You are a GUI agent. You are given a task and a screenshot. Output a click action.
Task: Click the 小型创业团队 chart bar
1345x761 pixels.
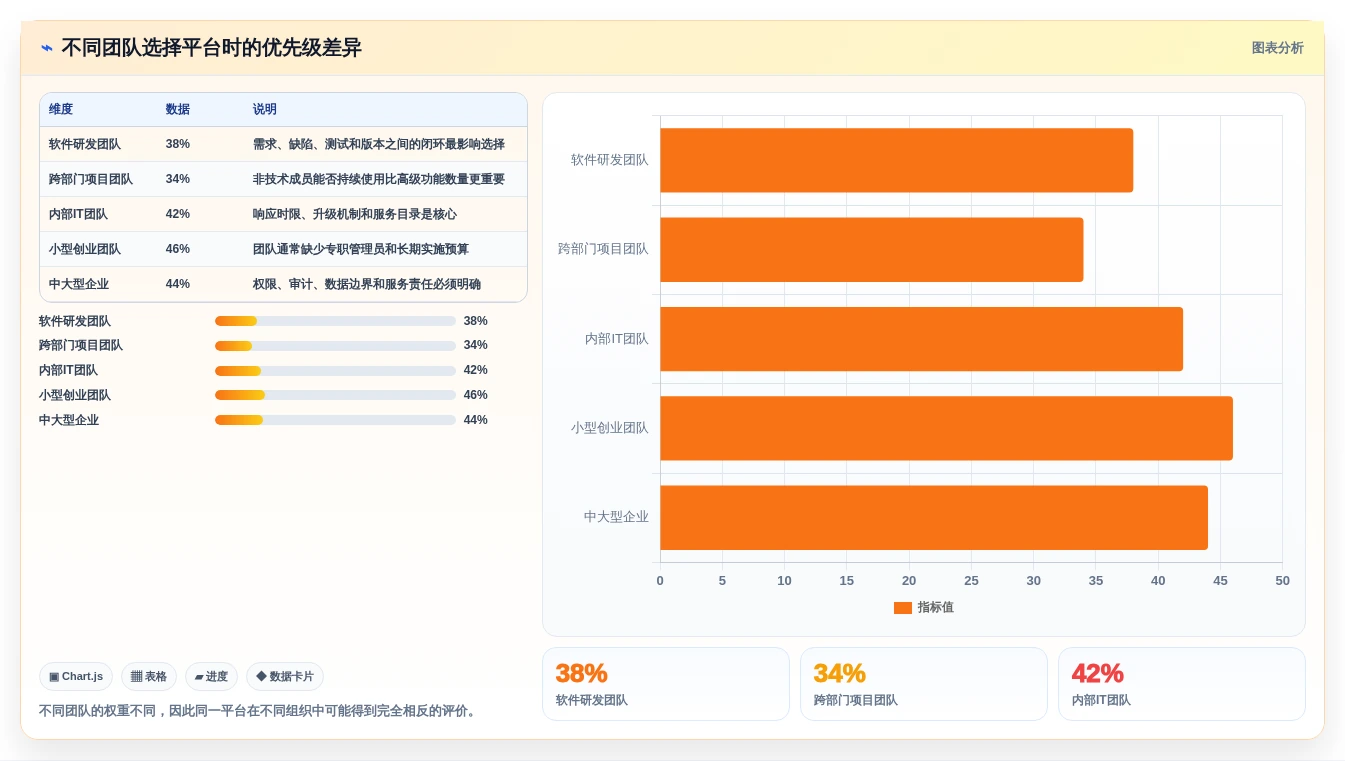[946, 428]
